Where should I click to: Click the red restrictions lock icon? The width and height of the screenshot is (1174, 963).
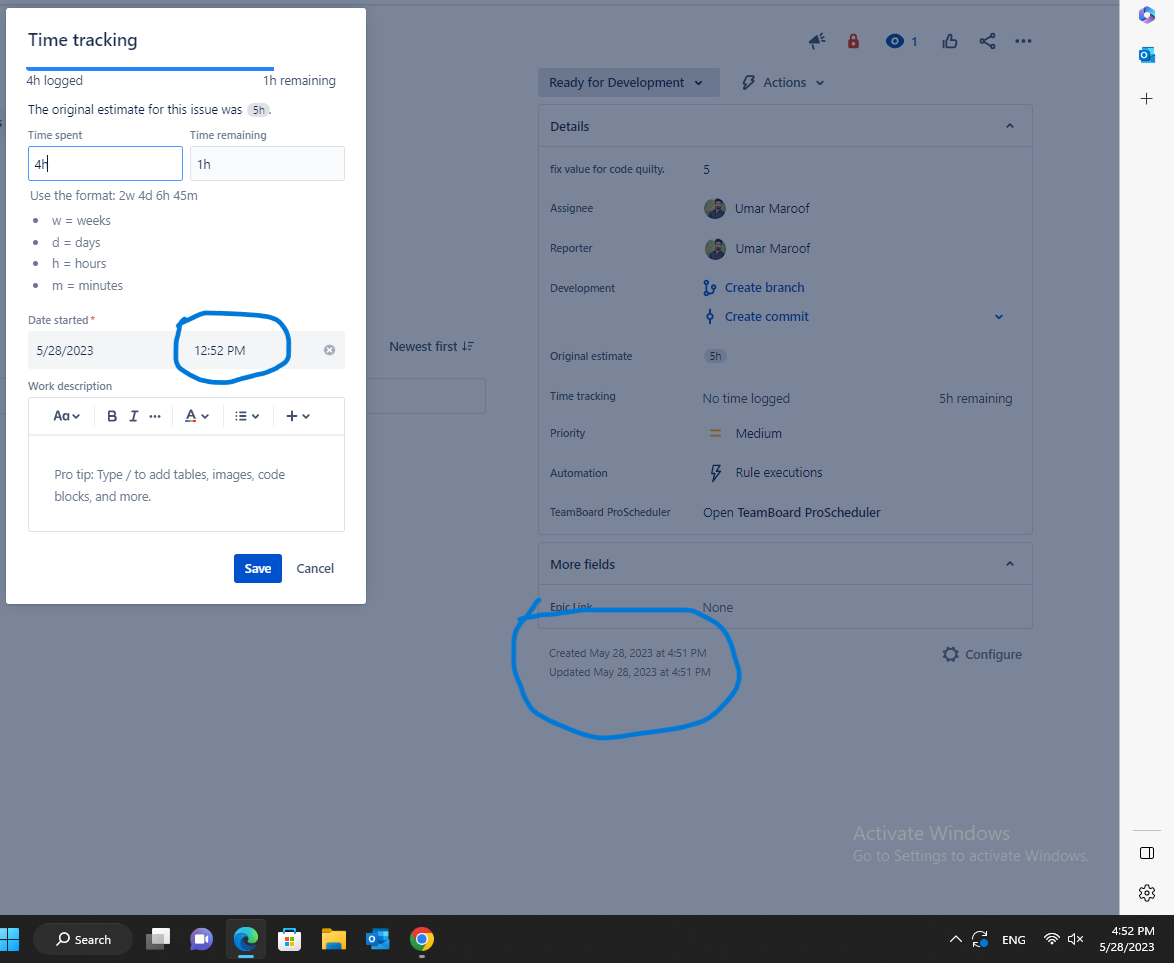(853, 41)
